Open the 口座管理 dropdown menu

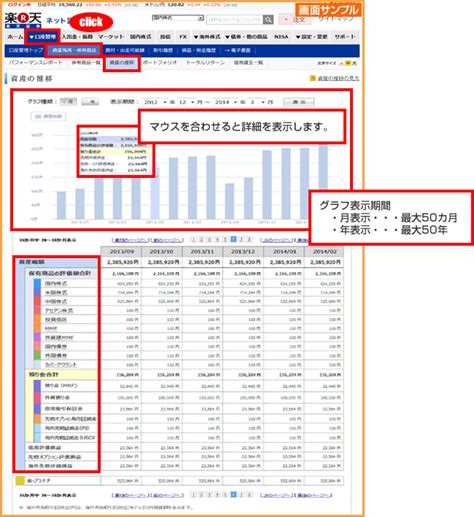[43, 37]
